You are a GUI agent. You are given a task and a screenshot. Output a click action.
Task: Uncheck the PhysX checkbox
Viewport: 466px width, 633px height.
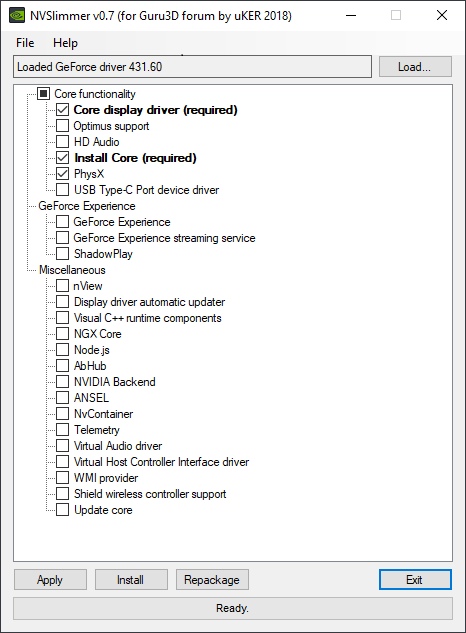tap(62, 174)
